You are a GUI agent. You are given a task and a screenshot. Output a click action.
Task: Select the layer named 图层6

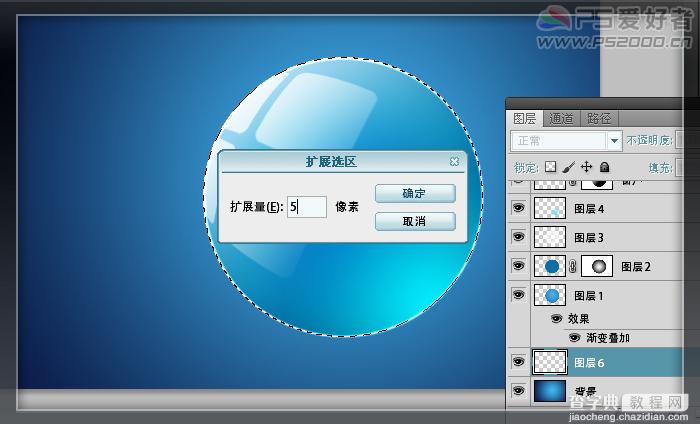pyautogui.click(x=589, y=362)
